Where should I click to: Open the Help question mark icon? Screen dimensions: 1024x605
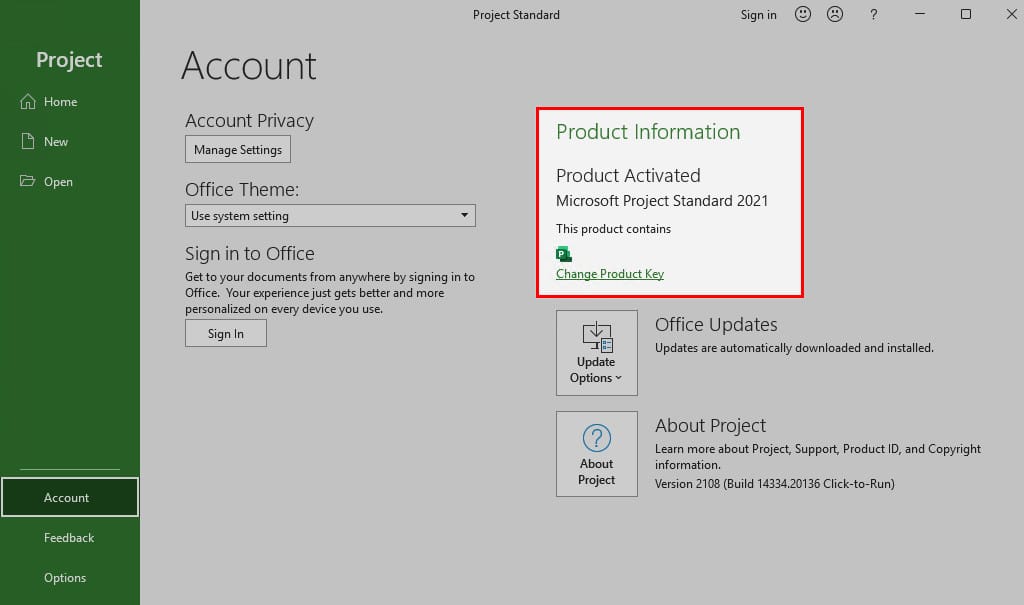pyautogui.click(x=873, y=14)
